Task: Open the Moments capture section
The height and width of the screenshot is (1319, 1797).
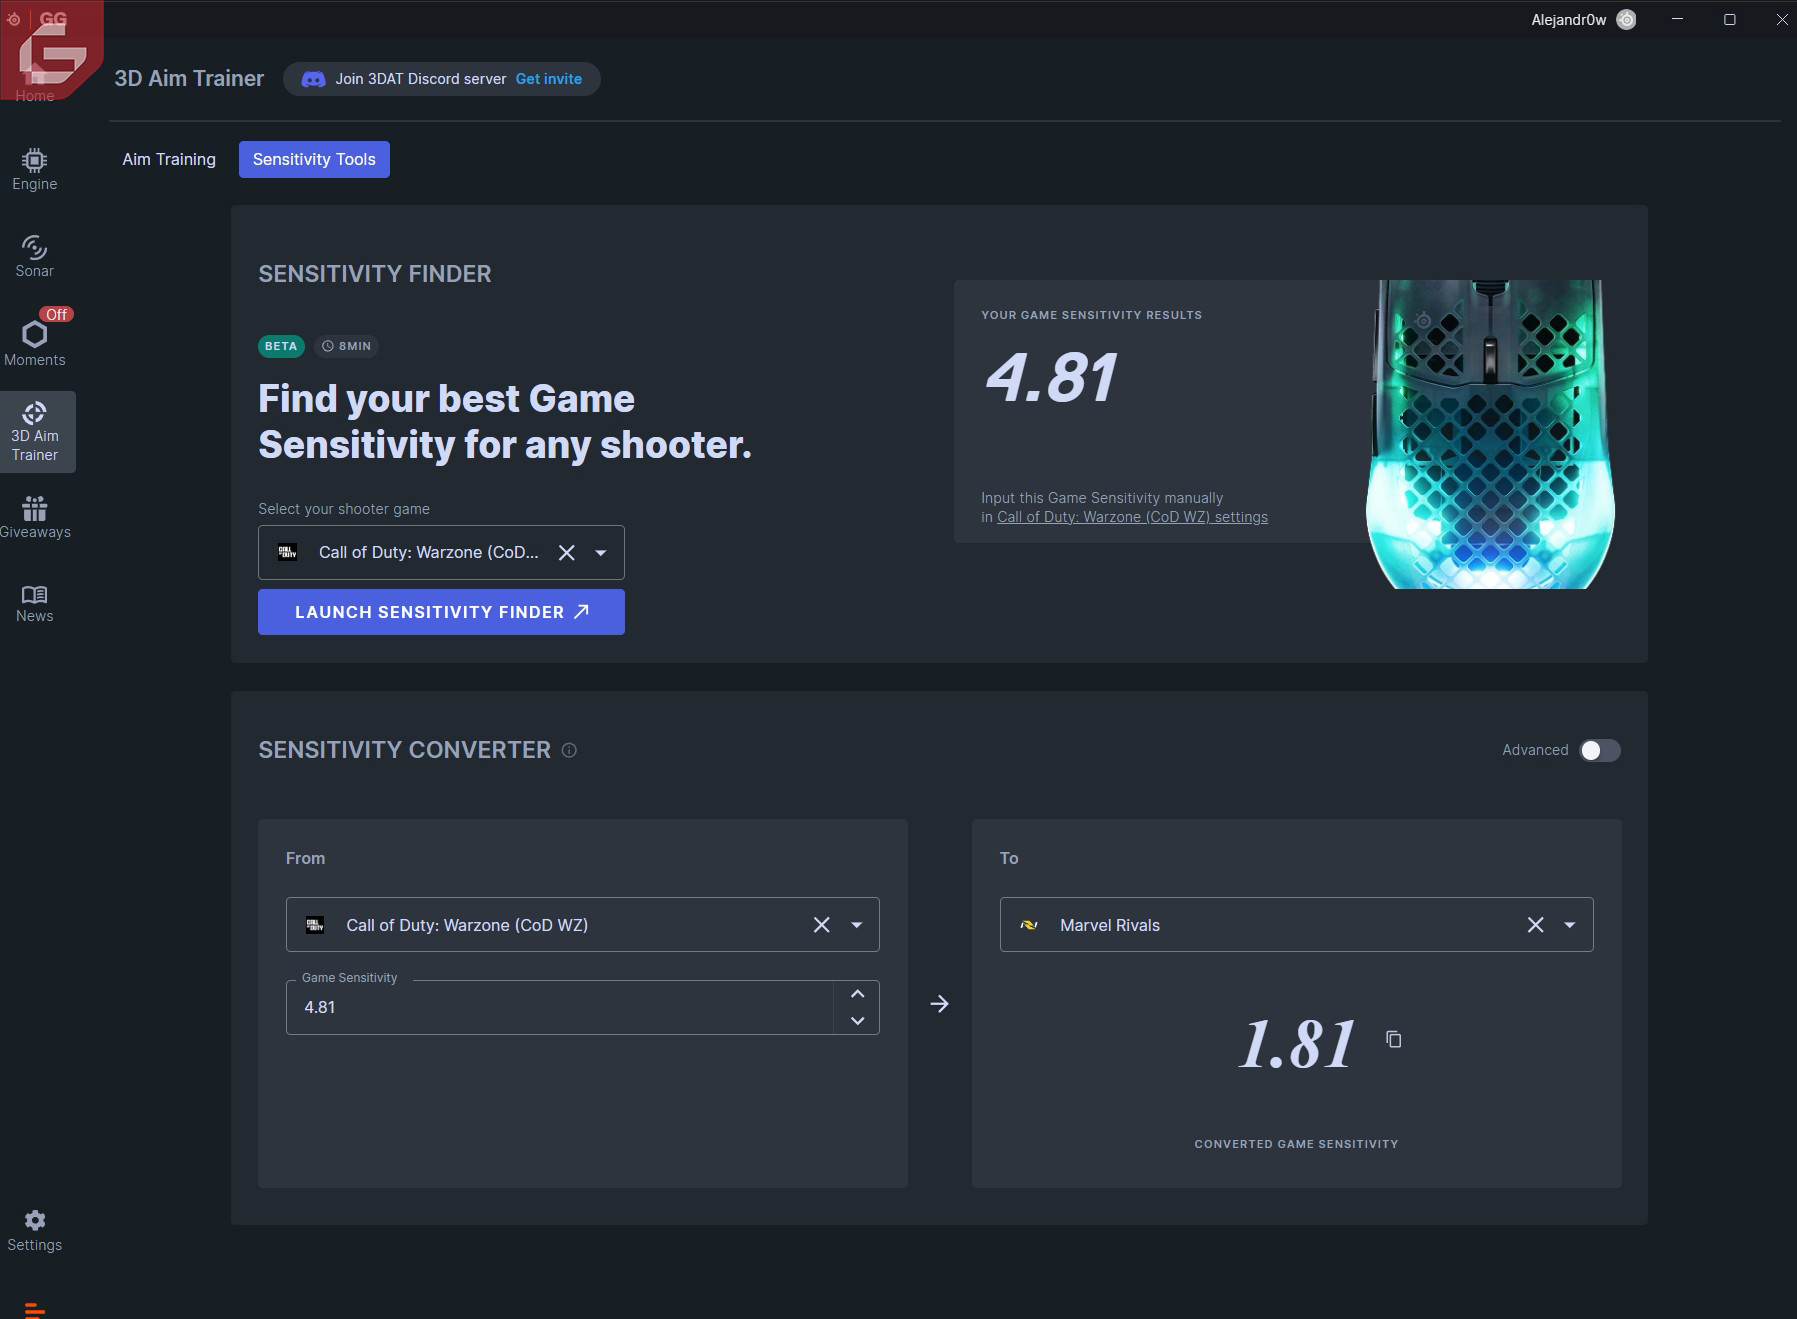Action: [34, 343]
